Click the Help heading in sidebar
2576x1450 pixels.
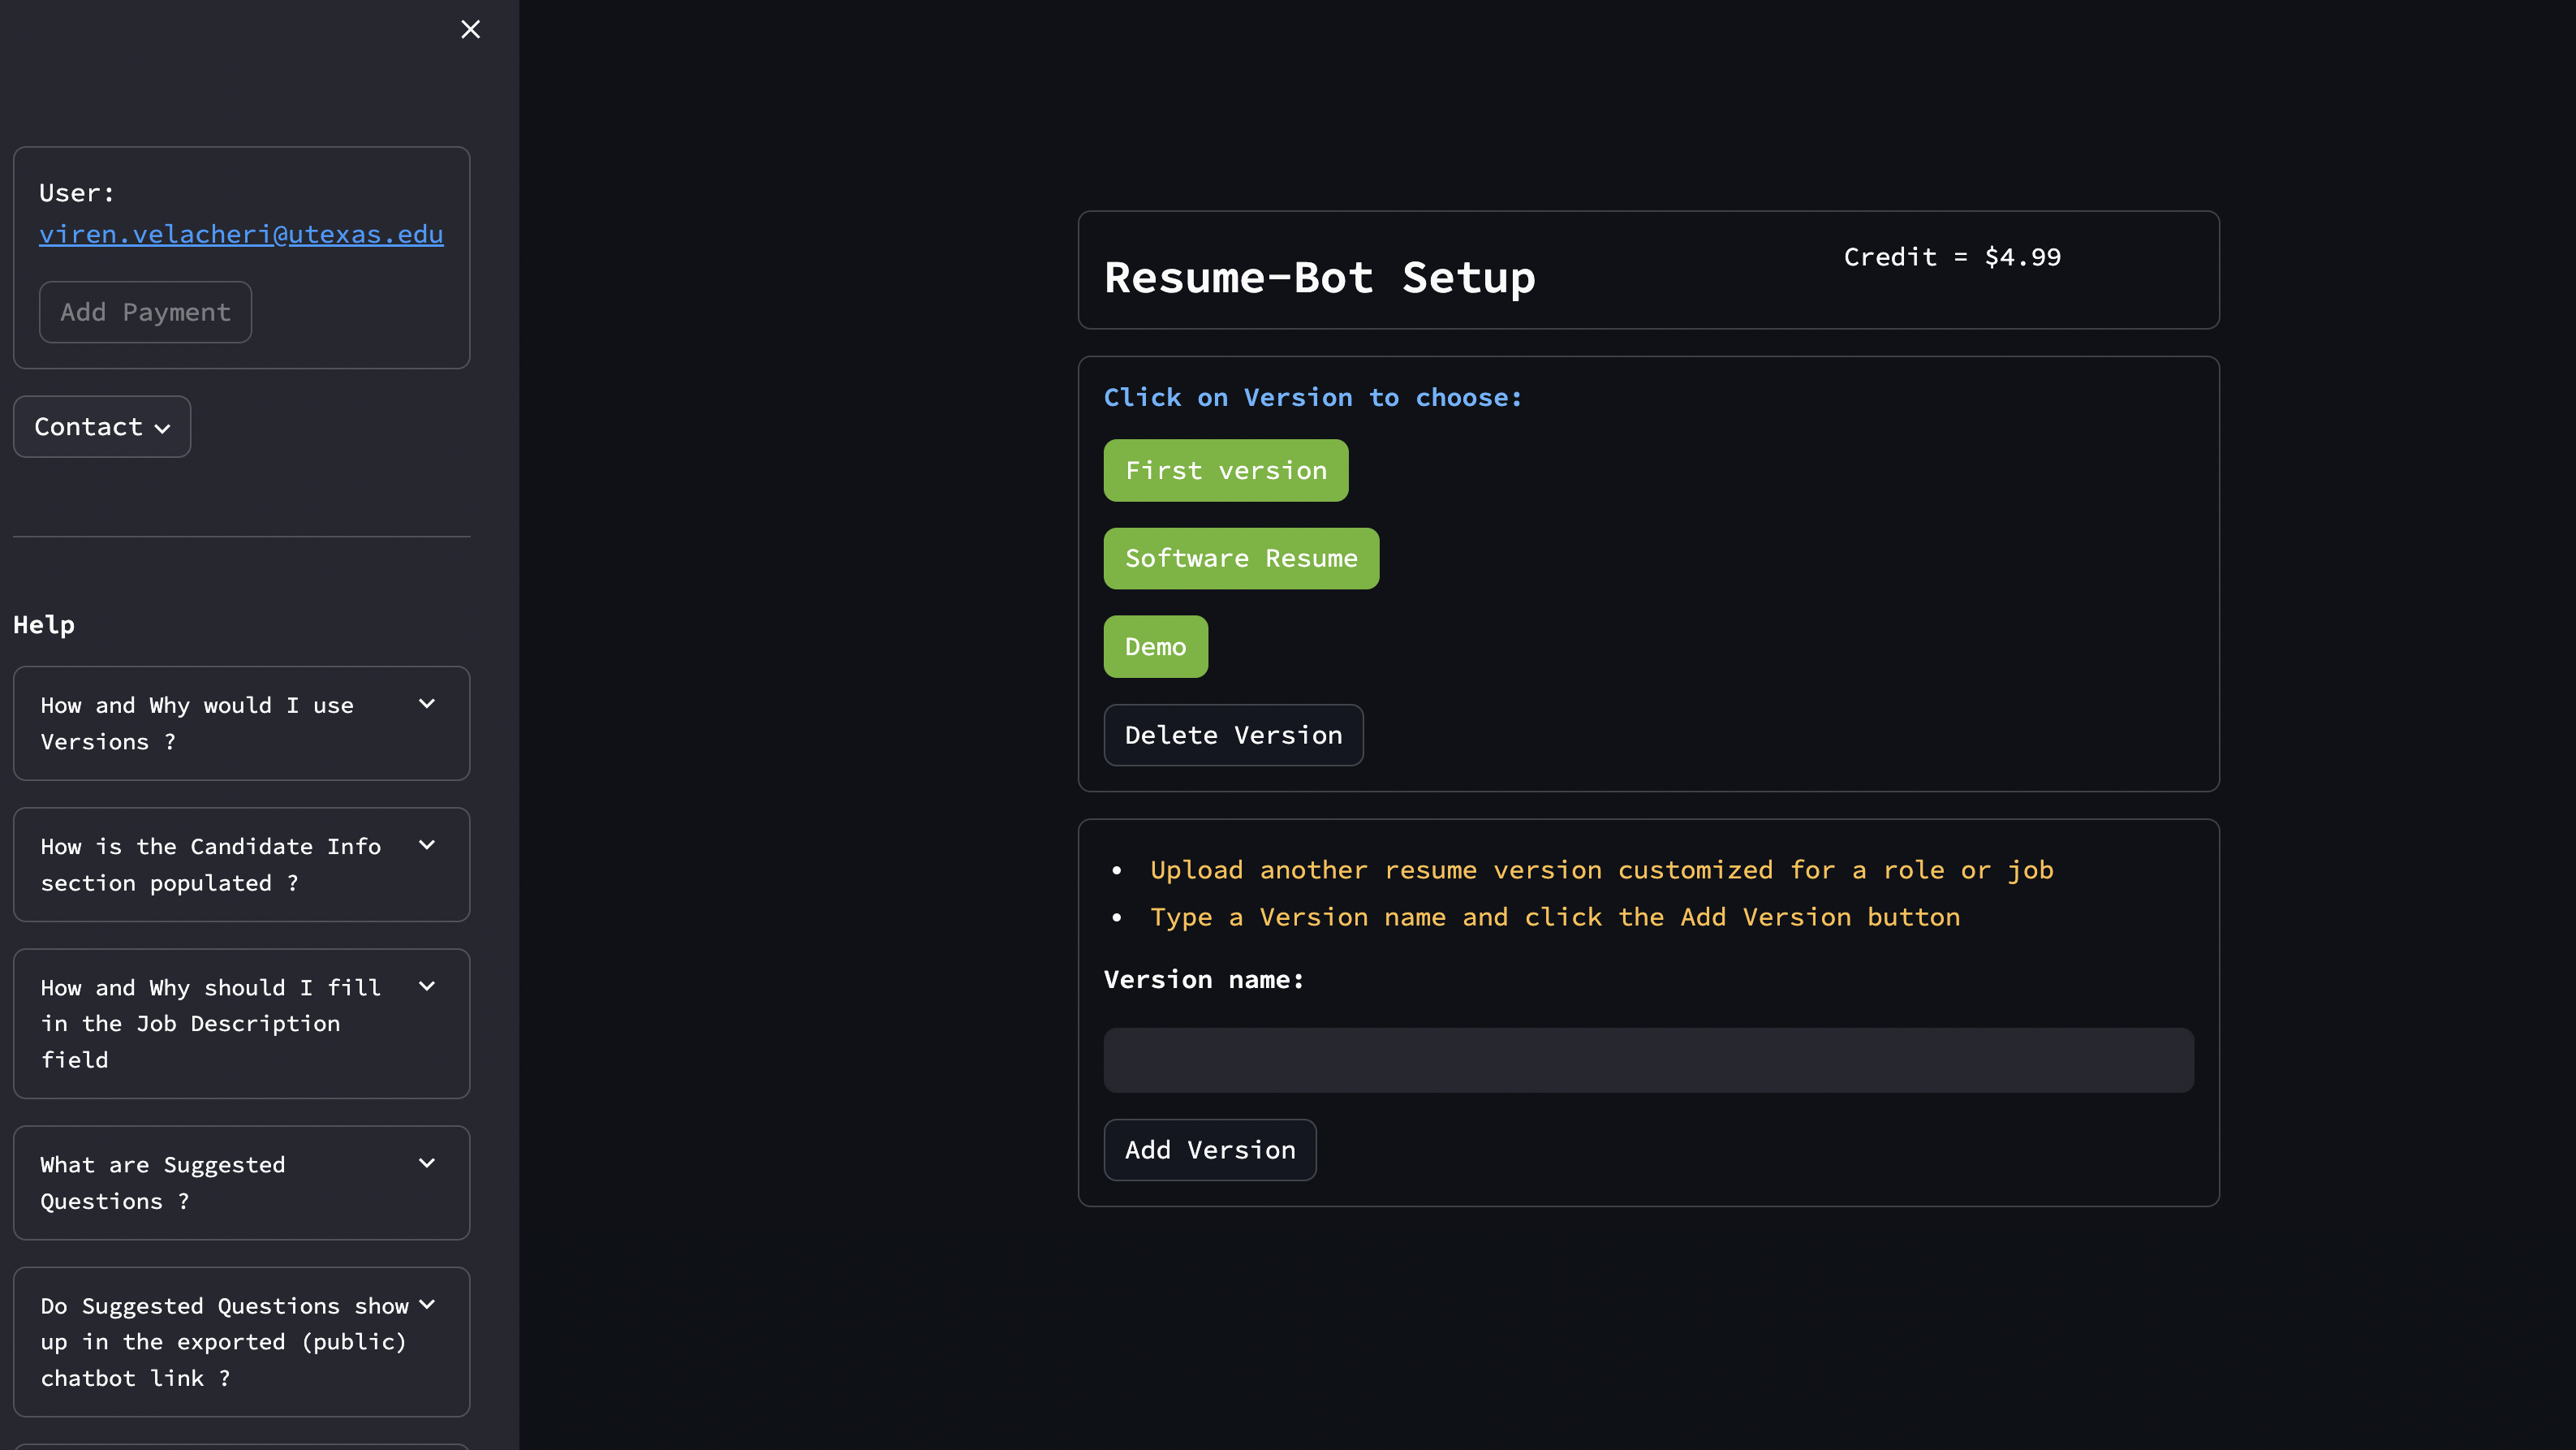(44, 625)
